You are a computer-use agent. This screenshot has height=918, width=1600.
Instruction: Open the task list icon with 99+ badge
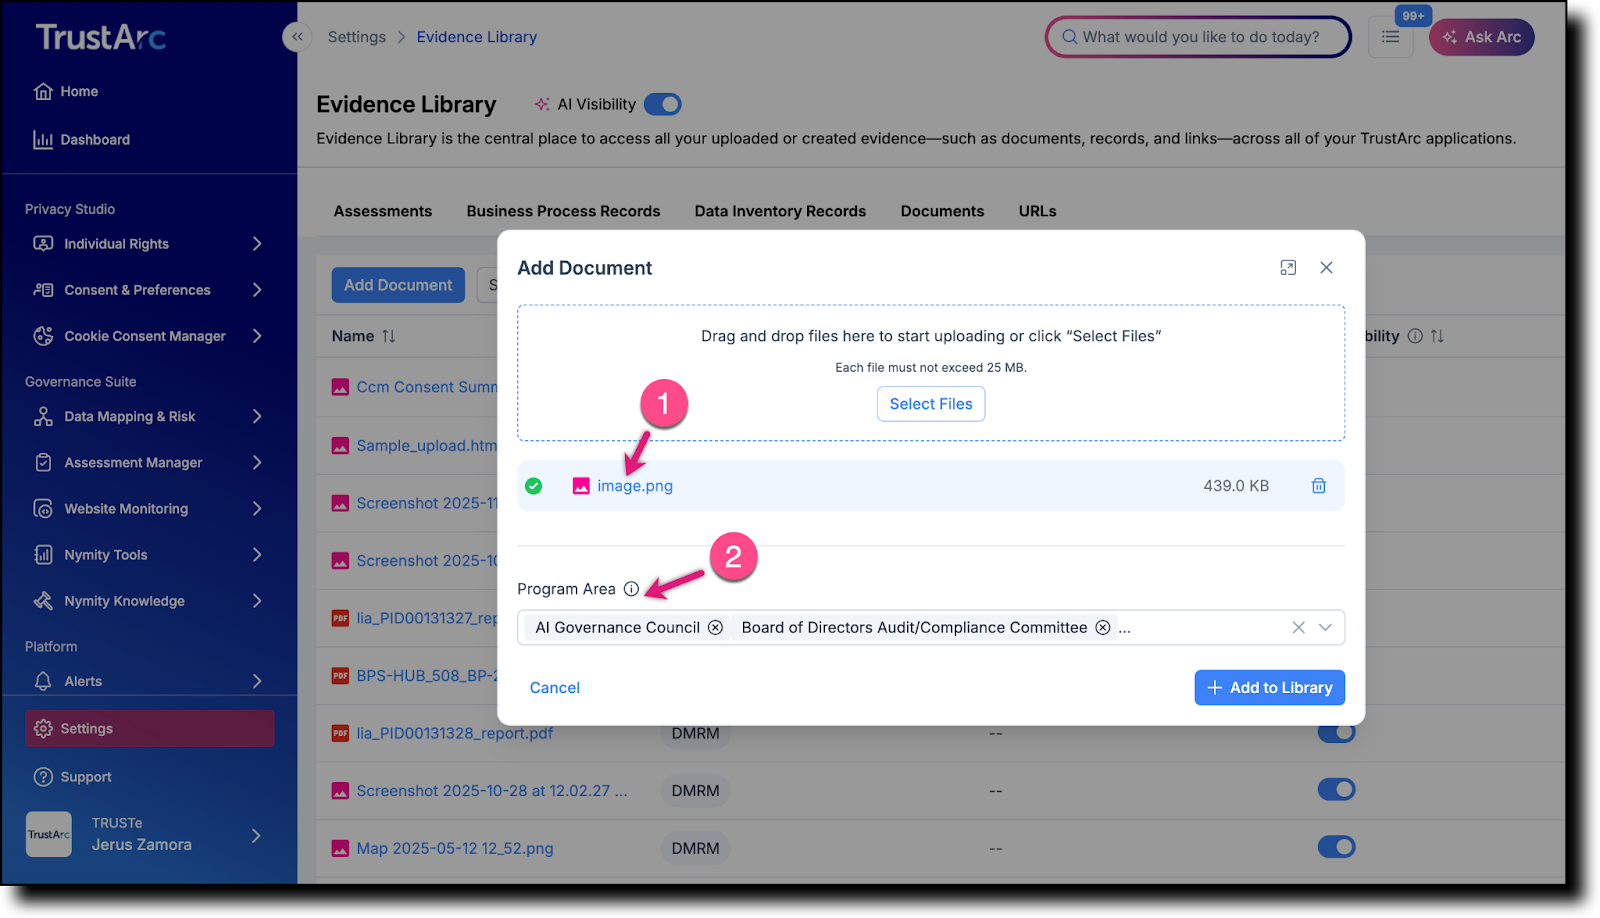tap(1391, 37)
